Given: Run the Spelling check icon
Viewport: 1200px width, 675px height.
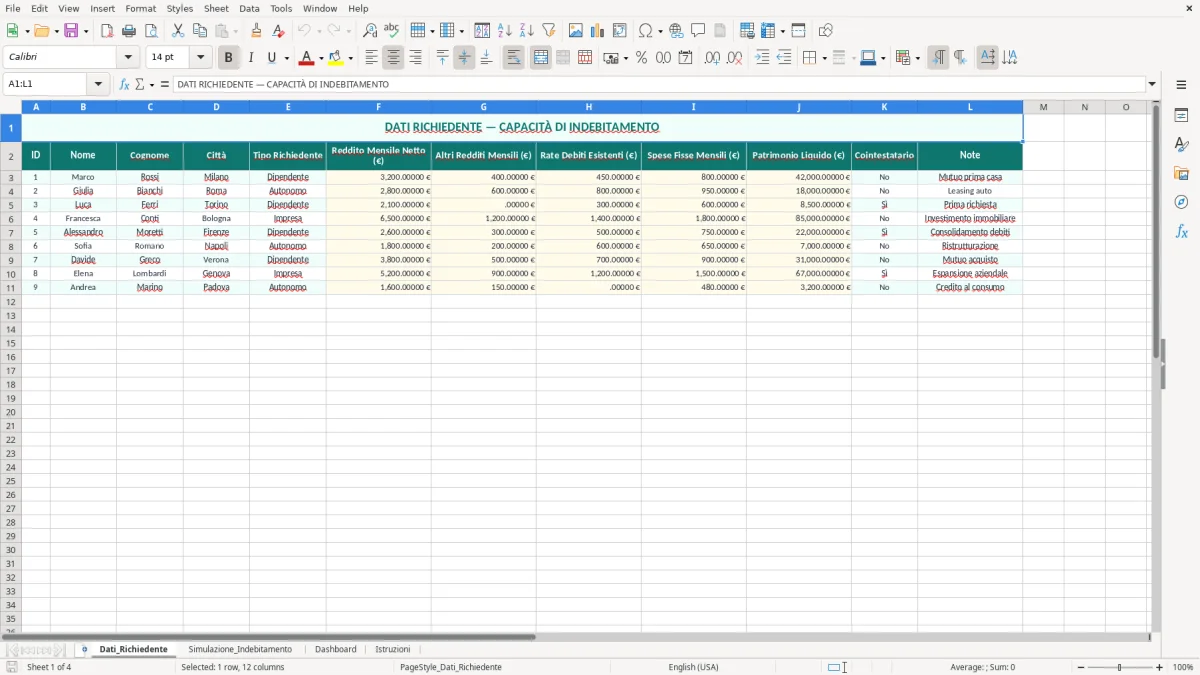Looking at the screenshot, I should tap(392, 31).
